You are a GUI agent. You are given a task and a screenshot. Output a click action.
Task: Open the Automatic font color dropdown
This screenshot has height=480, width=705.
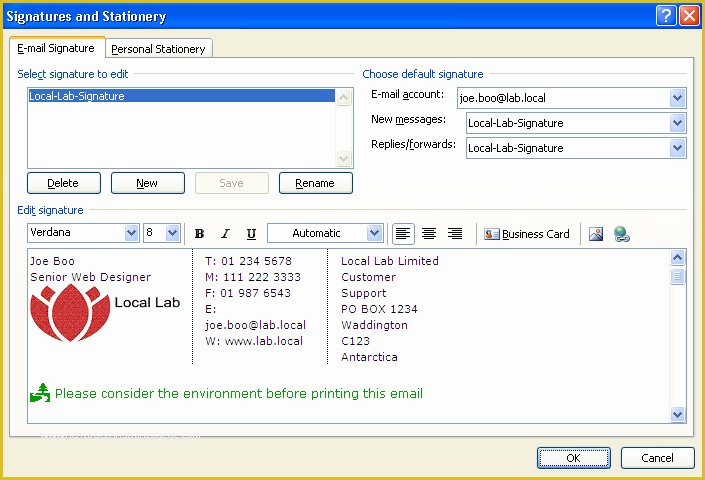click(374, 233)
